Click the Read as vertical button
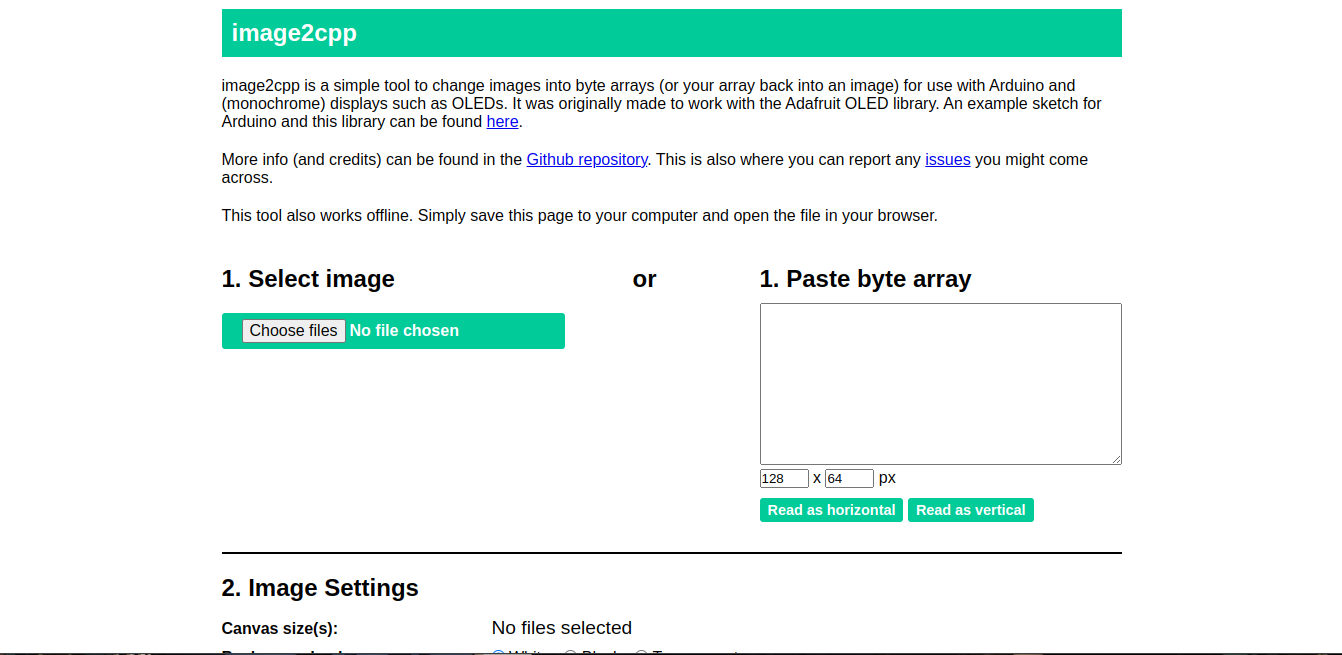Image resolution: width=1342 pixels, height=655 pixels. (x=970, y=509)
